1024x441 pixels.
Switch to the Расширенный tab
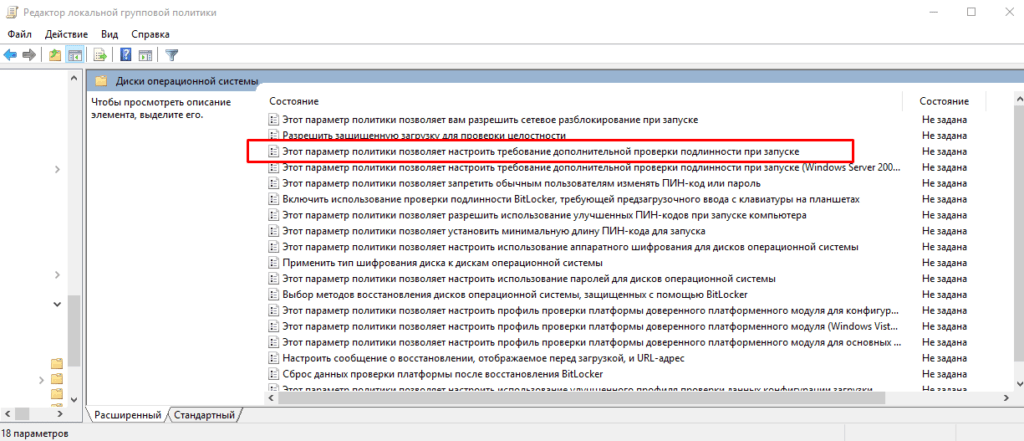(x=127, y=414)
